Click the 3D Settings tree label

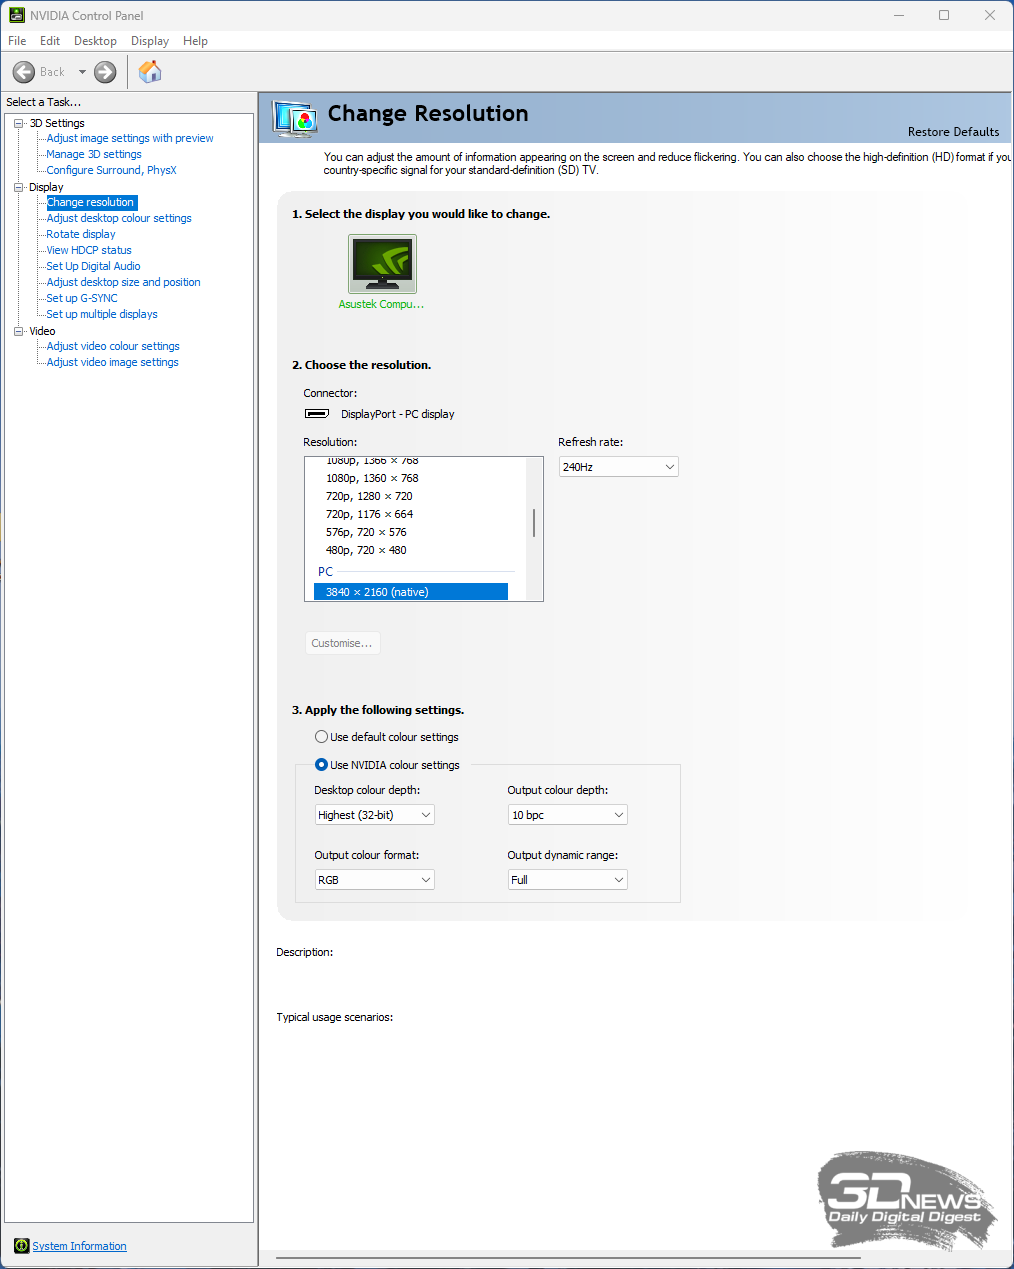[x=57, y=123]
